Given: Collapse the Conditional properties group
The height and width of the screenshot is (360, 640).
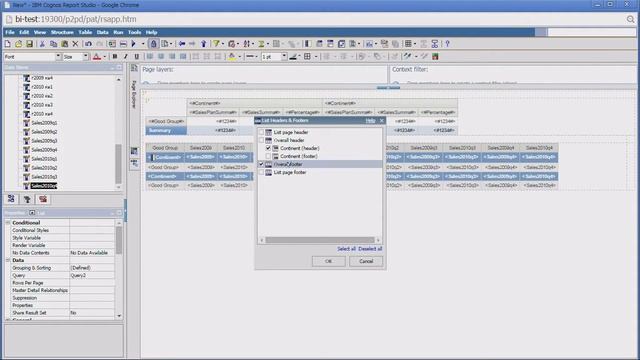Looking at the screenshot, I should 8,223.
